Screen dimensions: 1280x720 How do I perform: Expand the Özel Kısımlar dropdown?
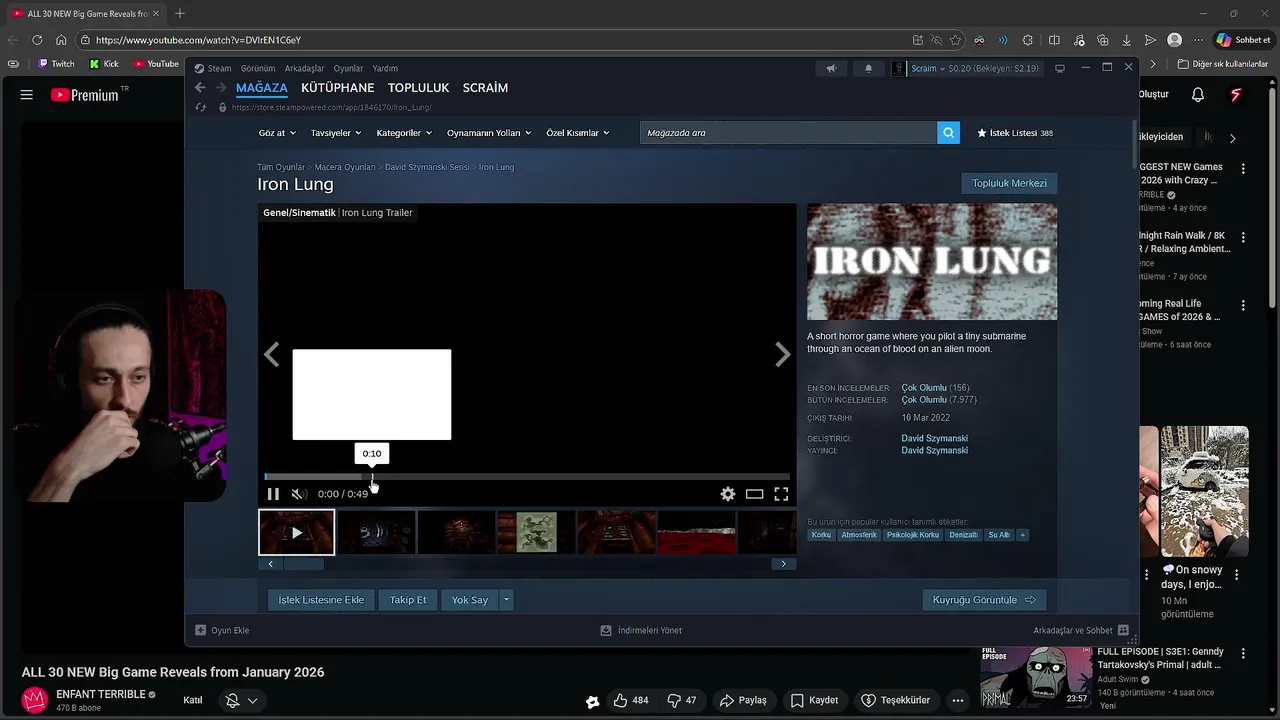pos(577,133)
